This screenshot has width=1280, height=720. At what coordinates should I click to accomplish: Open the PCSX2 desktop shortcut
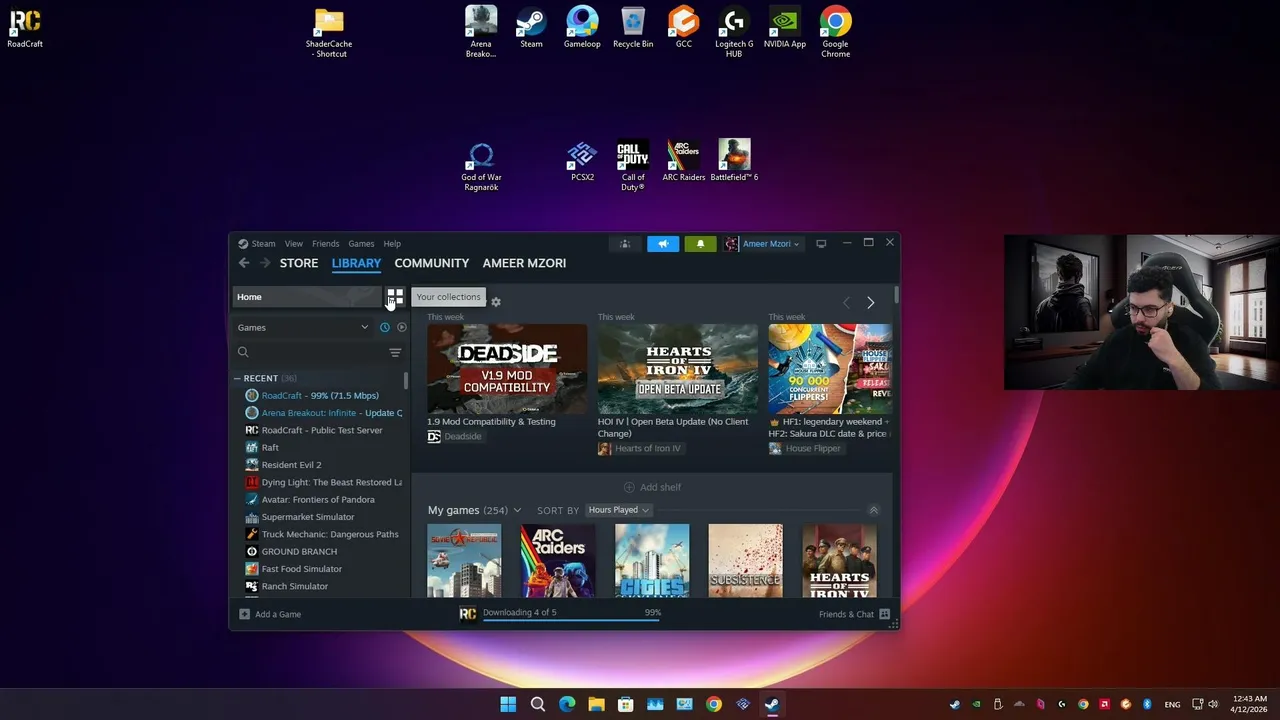click(582, 161)
